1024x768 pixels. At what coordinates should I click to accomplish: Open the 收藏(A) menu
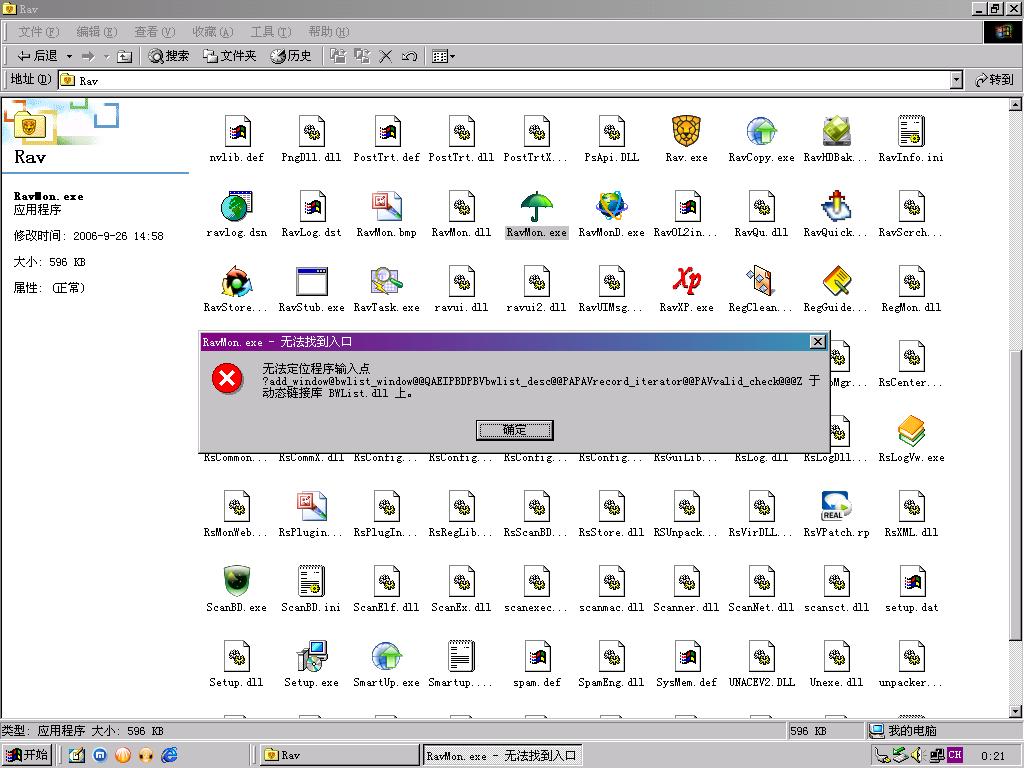tap(213, 31)
